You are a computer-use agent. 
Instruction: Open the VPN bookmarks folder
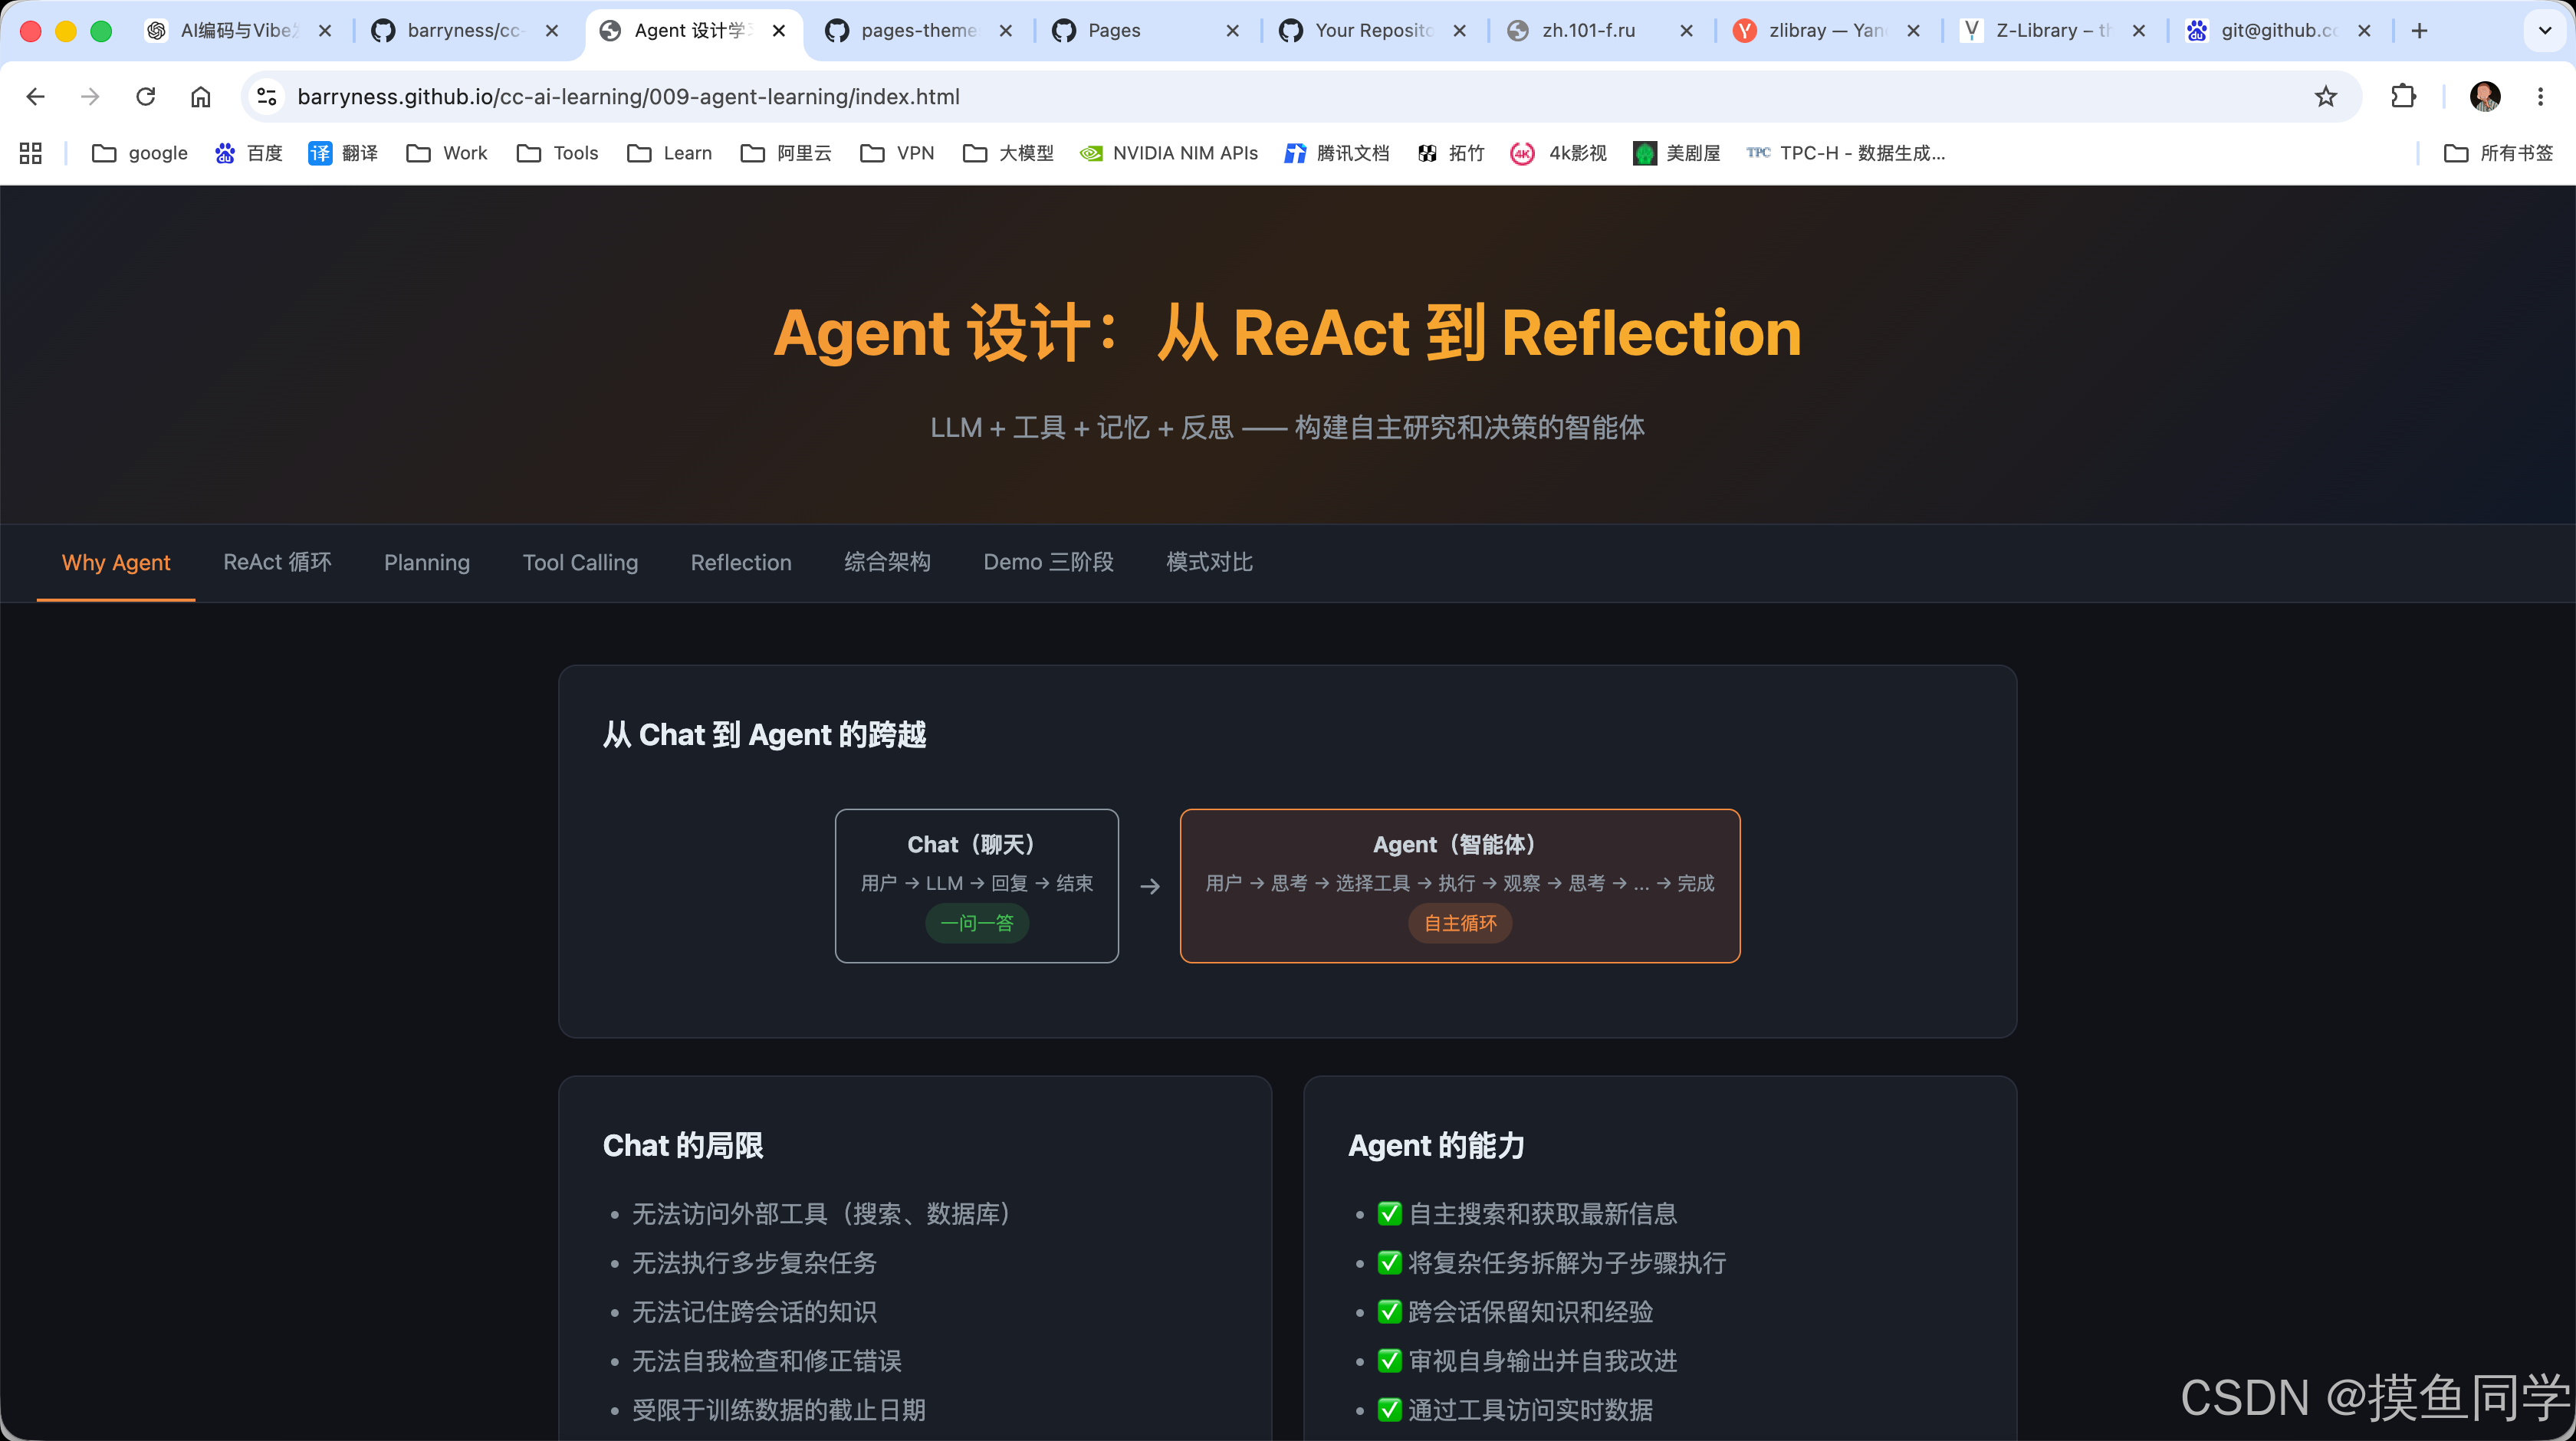tap(897, 153)
